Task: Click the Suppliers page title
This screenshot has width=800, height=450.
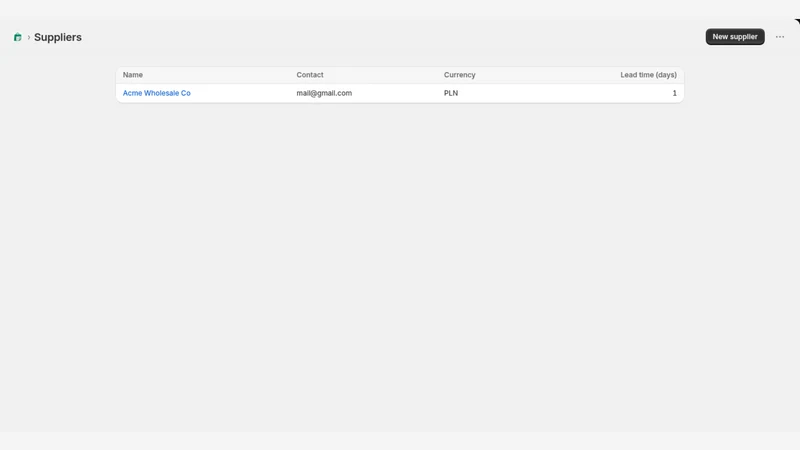Action: 58,37
